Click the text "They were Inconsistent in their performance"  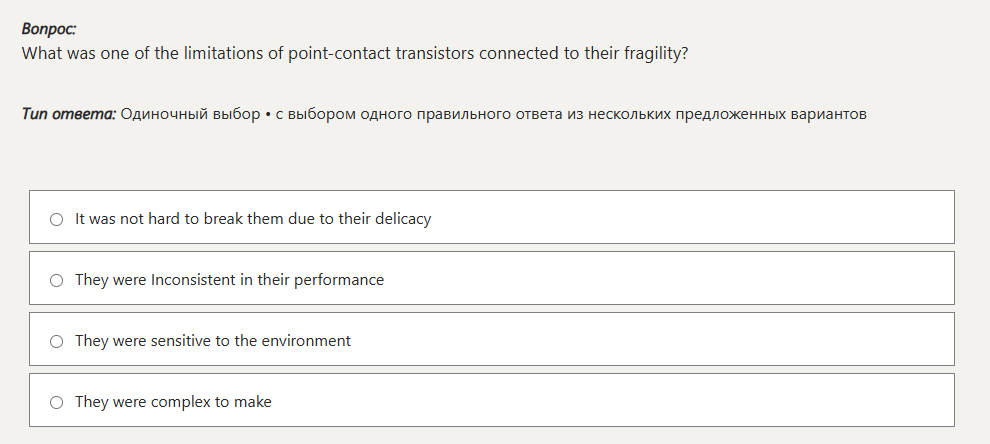229,280
